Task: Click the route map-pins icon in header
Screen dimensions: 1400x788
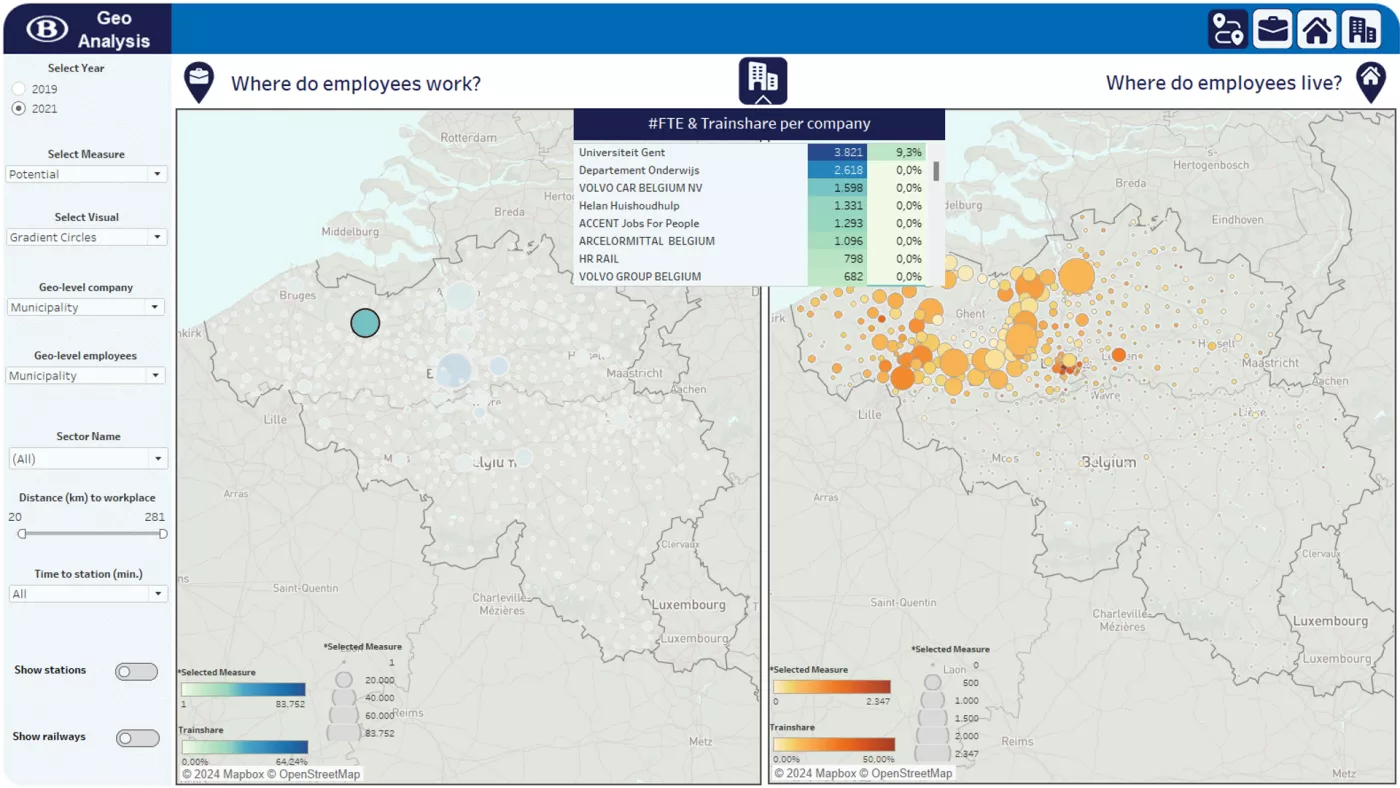Action: tap(1227, 29)
